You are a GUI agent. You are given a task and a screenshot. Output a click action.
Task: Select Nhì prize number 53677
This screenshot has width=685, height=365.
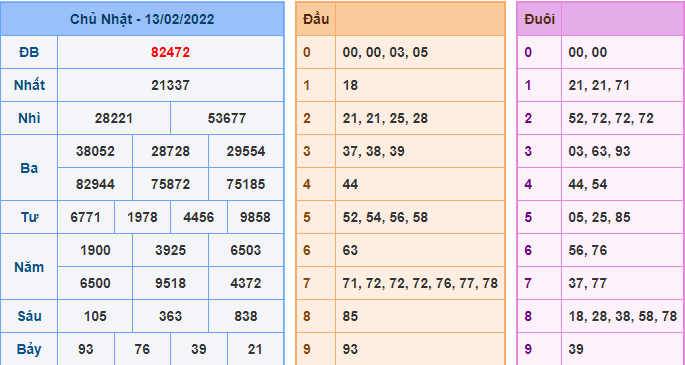(x=227, y=118)
